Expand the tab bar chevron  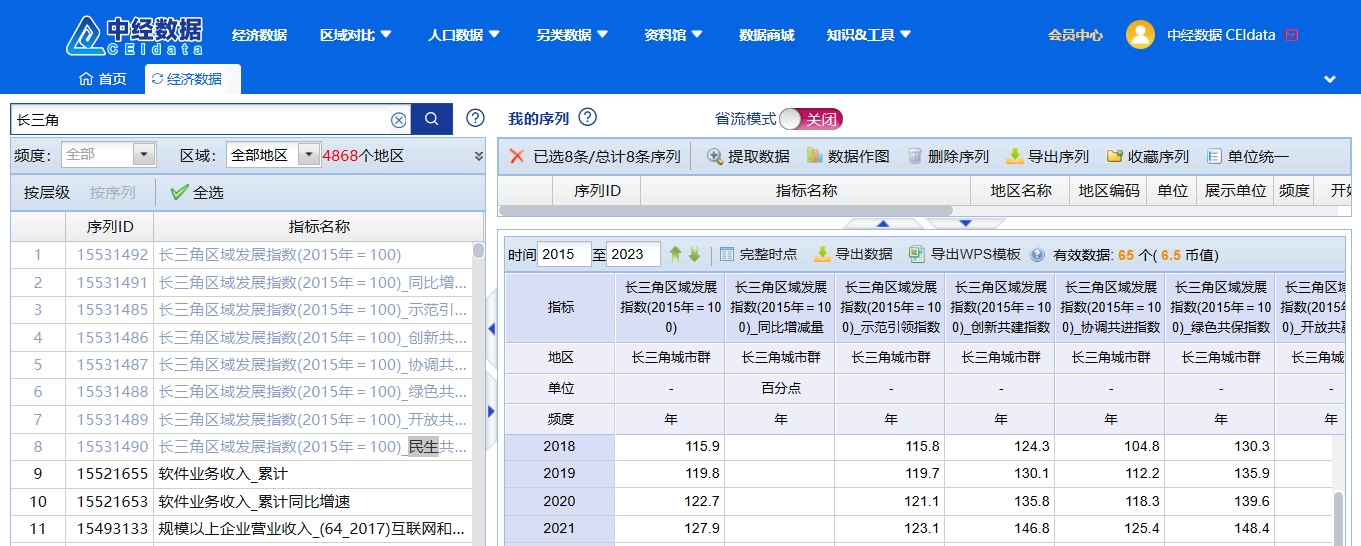point(1329,79)
